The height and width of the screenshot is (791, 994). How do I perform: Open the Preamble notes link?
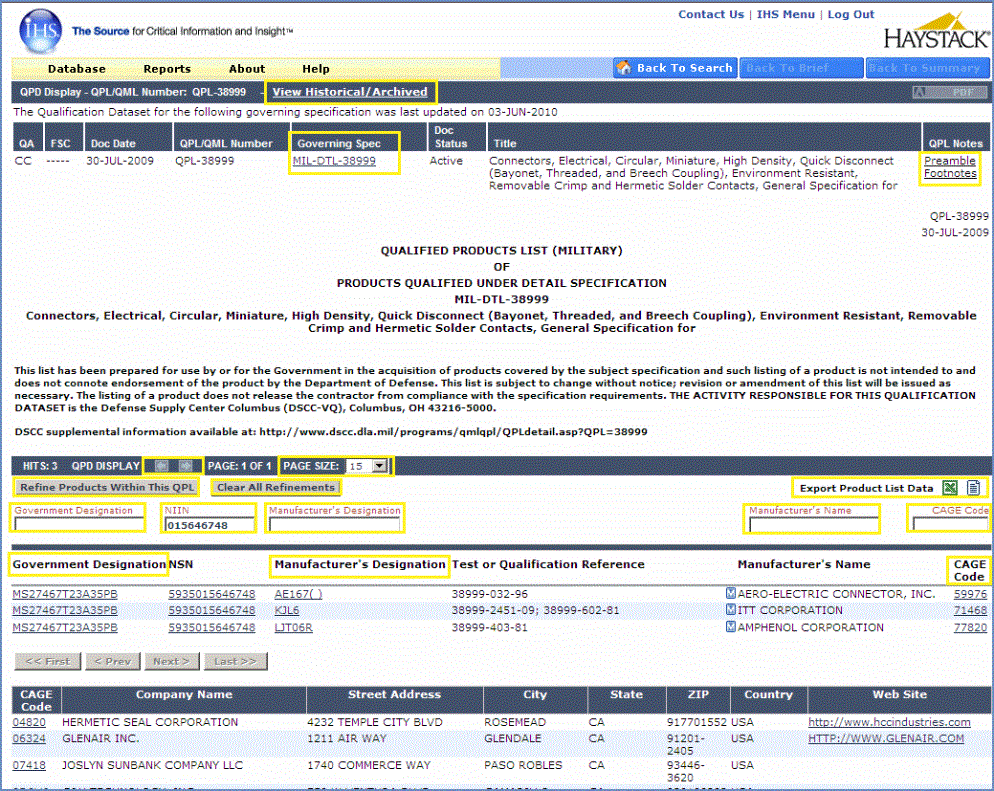[950, 161]
